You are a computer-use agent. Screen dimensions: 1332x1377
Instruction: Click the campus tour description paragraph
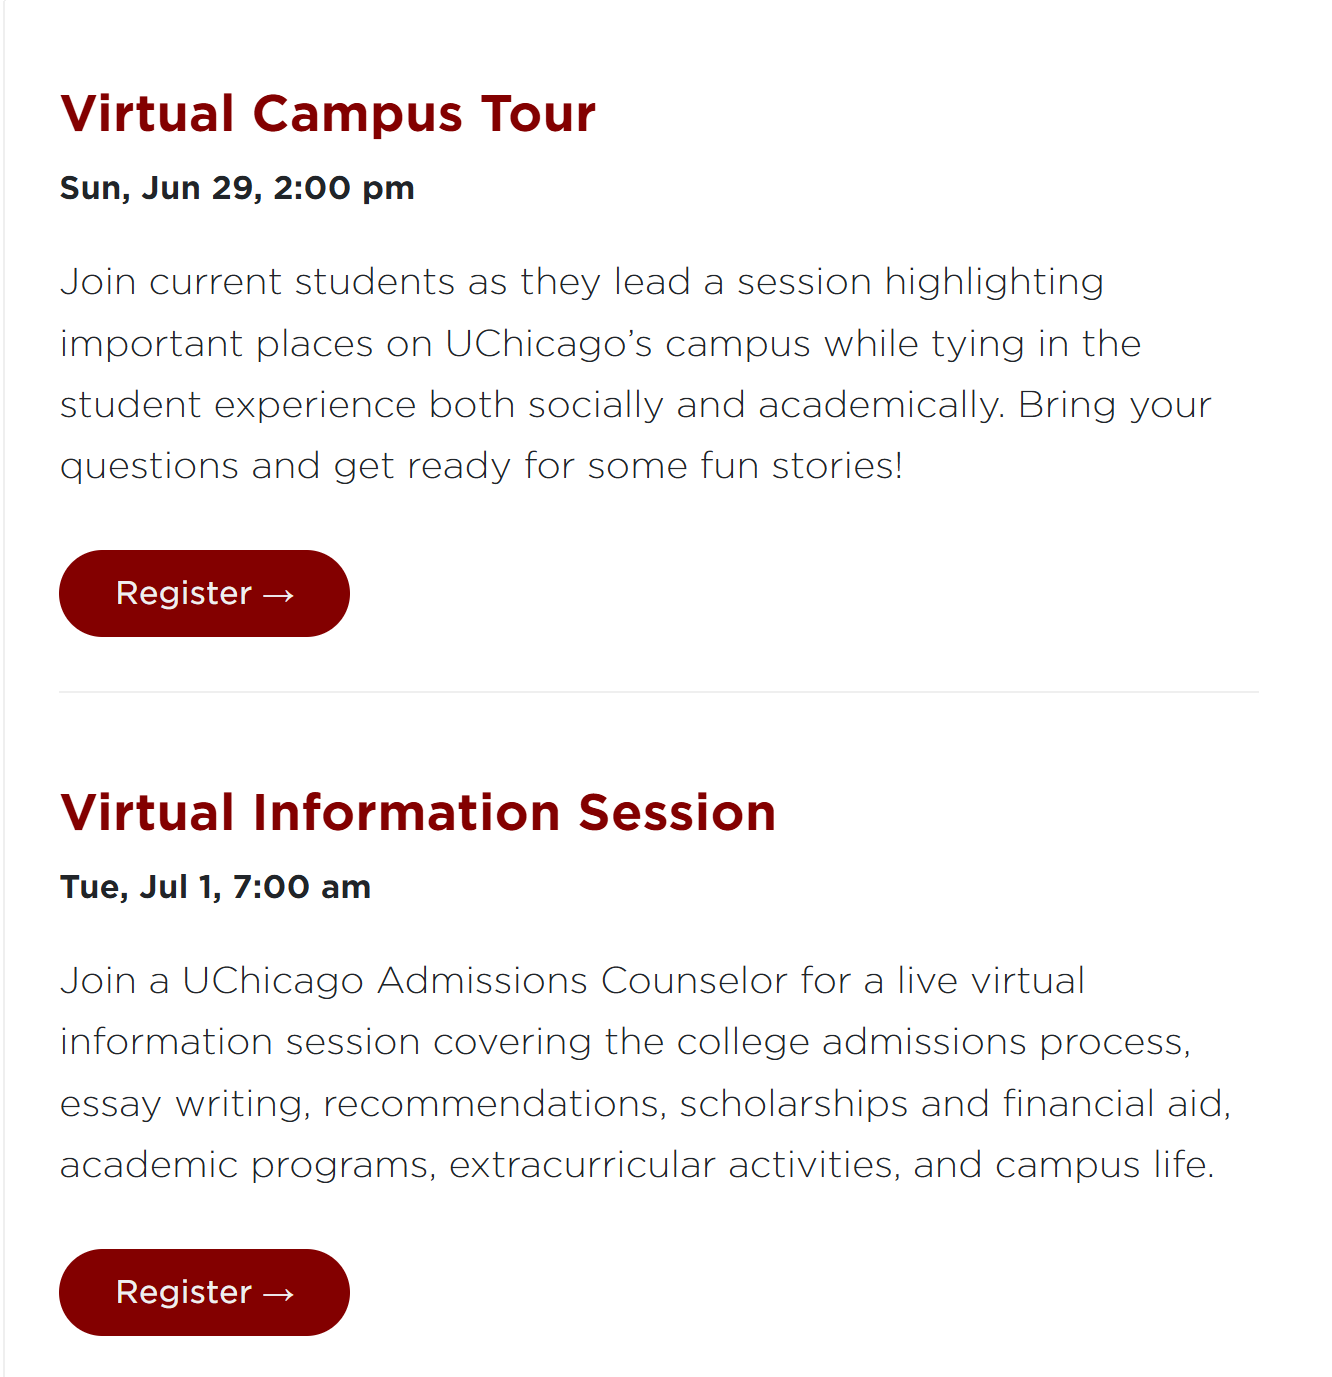[x=636, y=374]
